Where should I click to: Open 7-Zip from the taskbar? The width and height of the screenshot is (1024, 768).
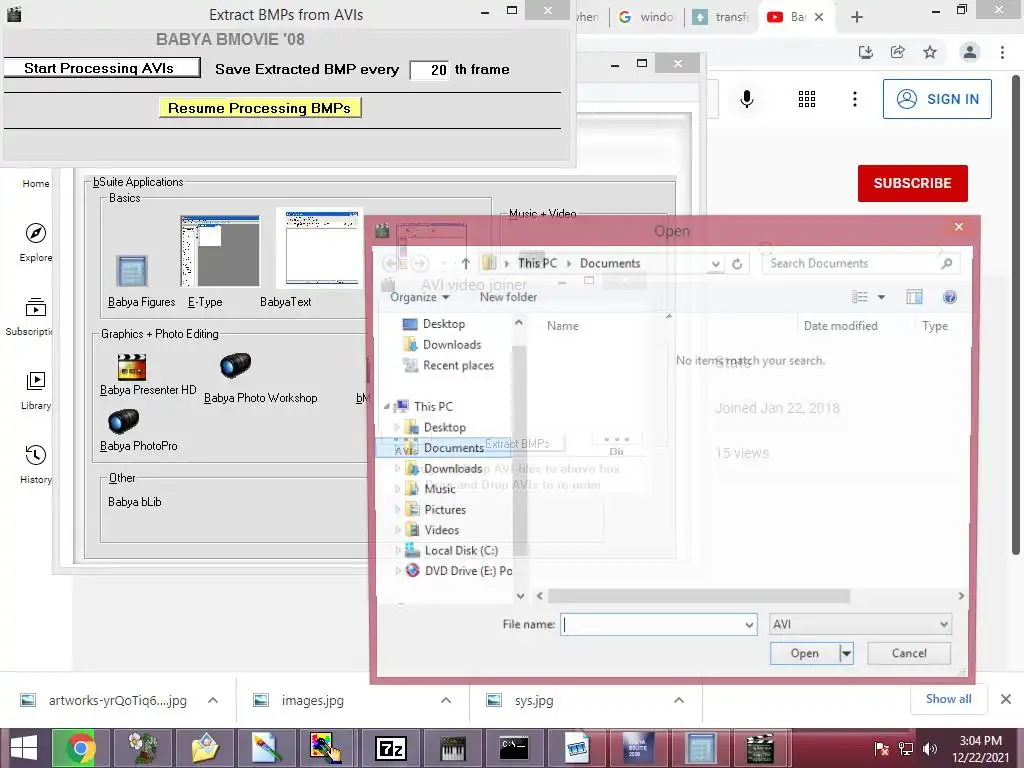click(391, 748)
